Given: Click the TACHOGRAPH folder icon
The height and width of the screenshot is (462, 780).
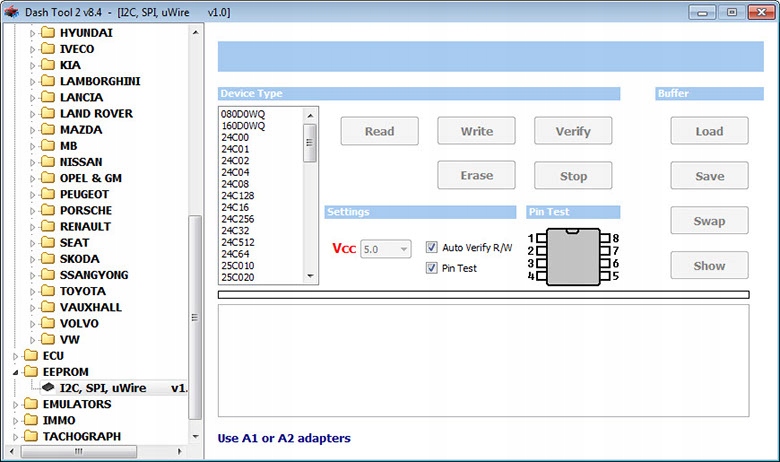Looking at the screenshot, I should (x=31, y=436).
